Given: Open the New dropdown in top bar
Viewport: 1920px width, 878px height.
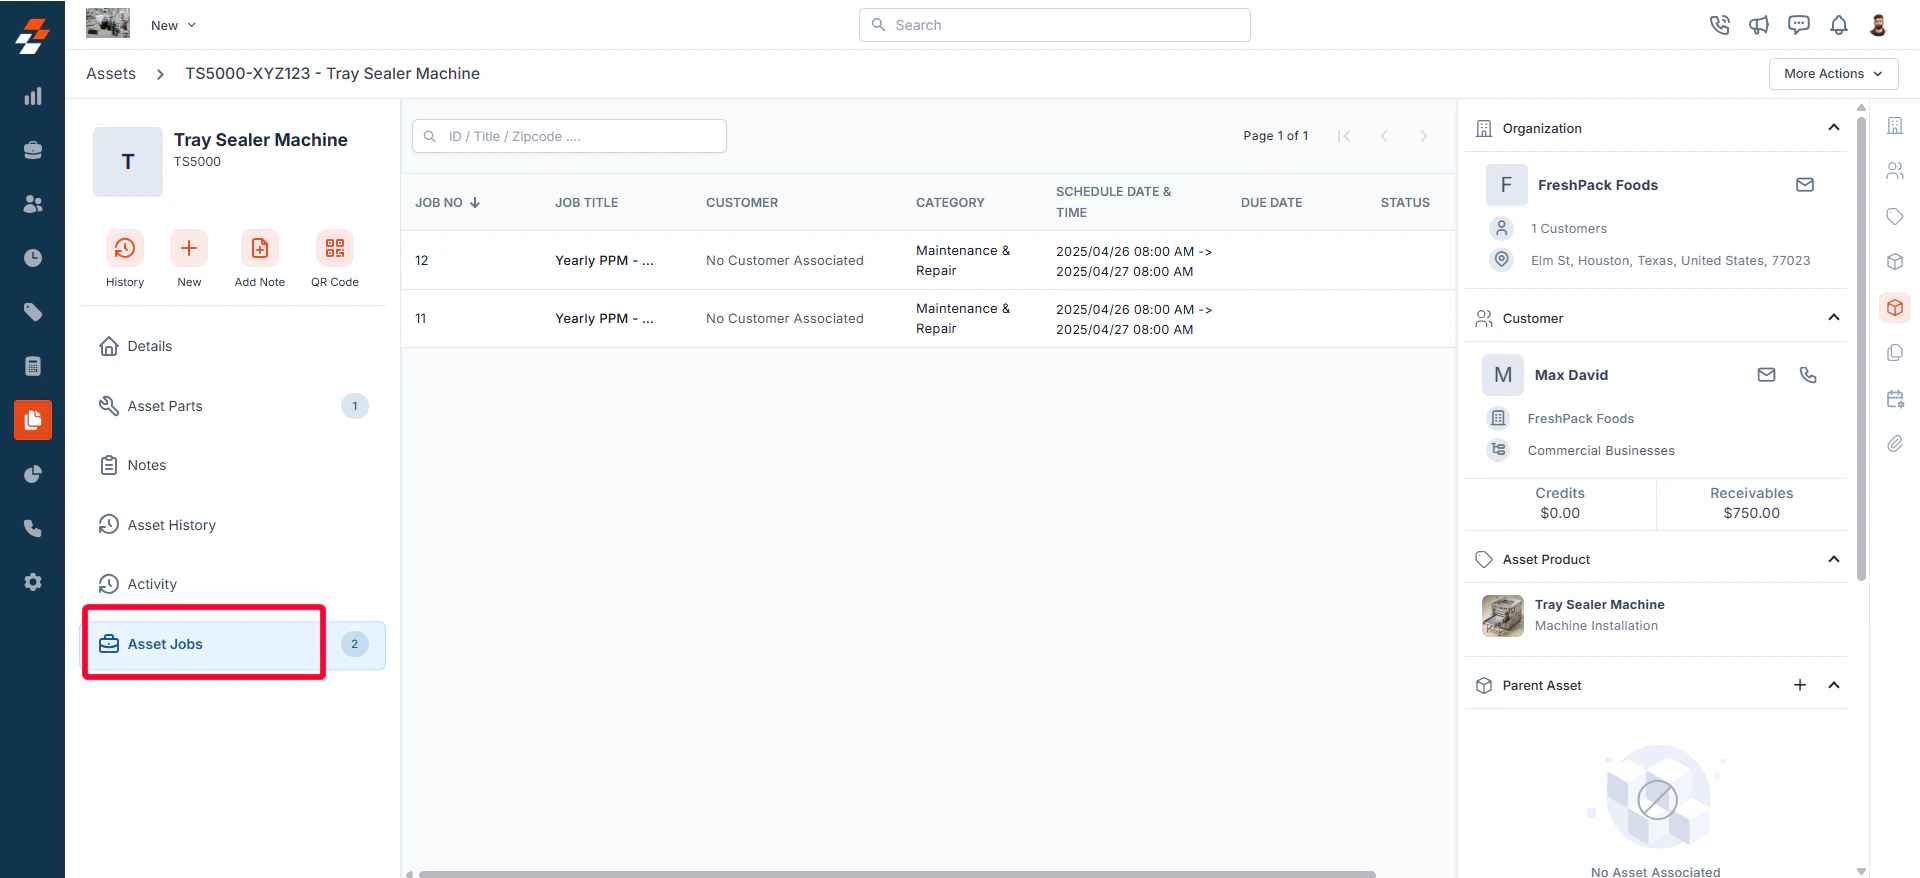Looking at the screenshot, I should pyautogui.click(x=174, y=25).
